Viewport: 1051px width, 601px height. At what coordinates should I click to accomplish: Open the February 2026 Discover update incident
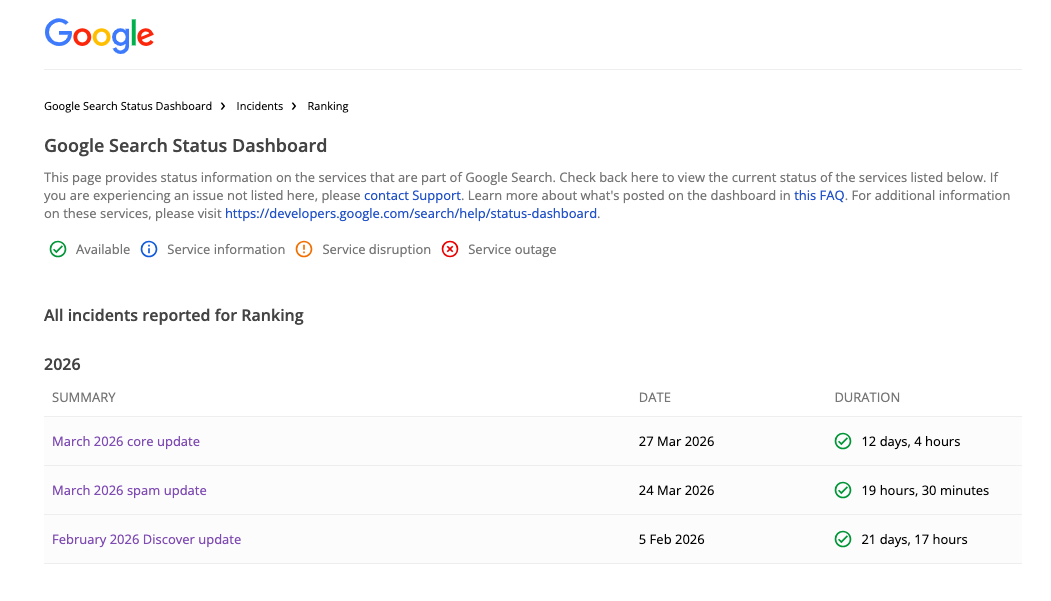click(x=146, y=539)
